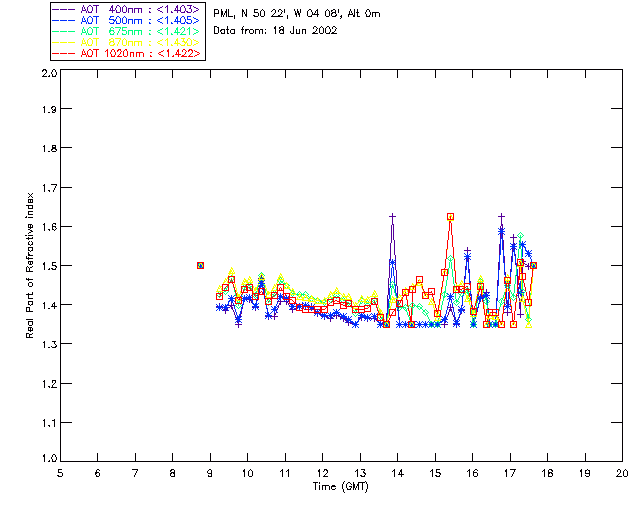Click the x-axis label 8
640x512 pixels.
[x=172, y=473]
